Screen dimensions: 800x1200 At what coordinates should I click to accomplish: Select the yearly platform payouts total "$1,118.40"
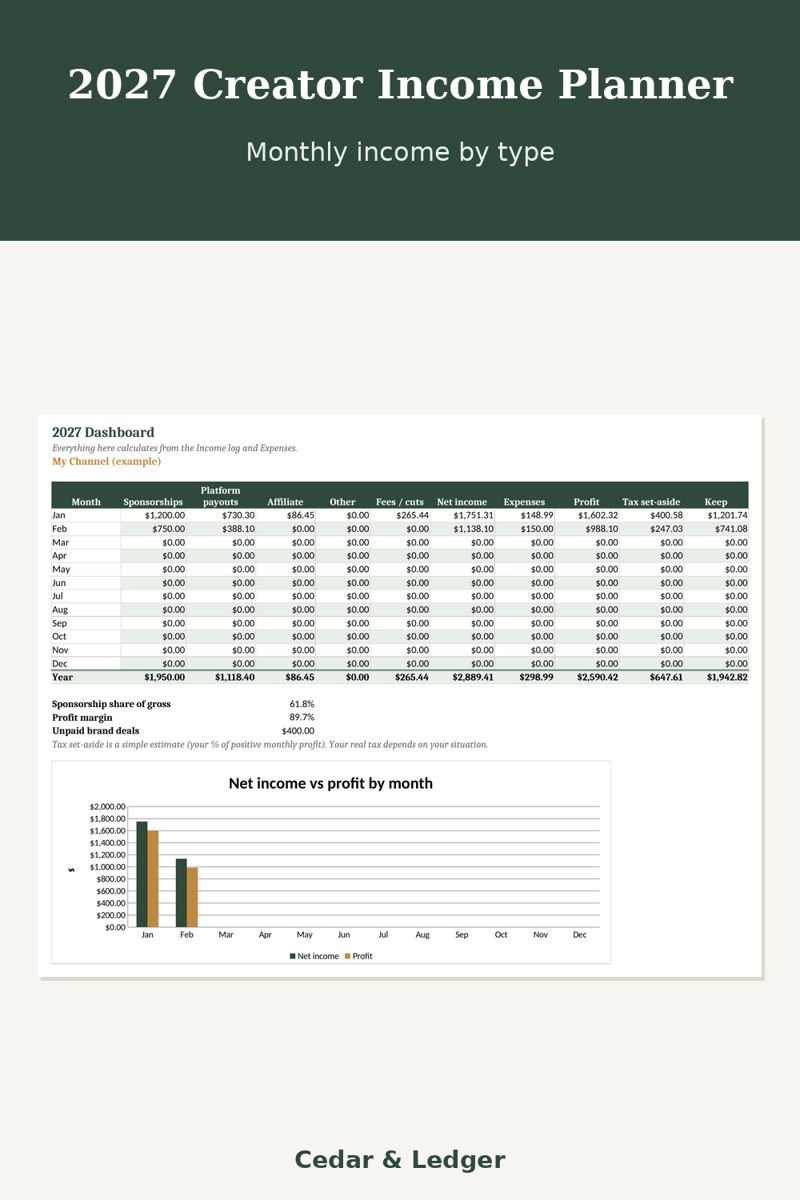click(x=234, y=677)
